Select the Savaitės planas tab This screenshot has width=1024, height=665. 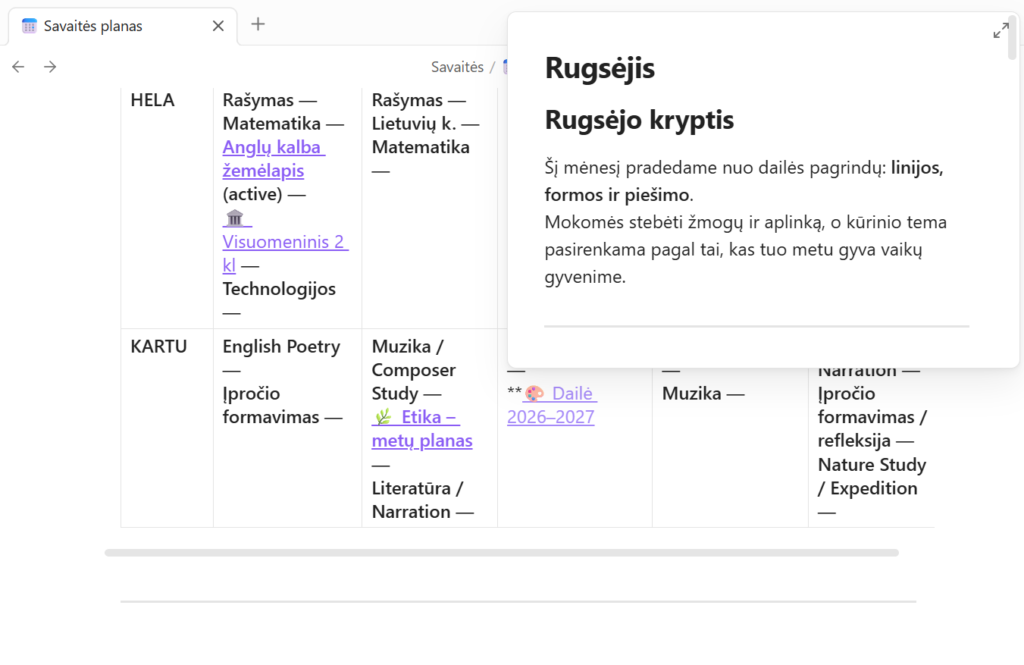coord(123,26)
